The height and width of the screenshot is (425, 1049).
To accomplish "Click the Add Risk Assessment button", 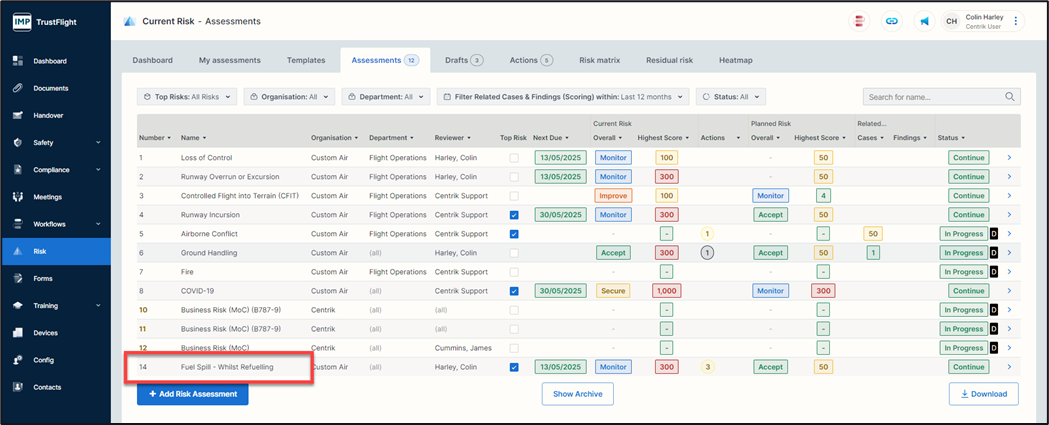I will click(x=192, y=394).
